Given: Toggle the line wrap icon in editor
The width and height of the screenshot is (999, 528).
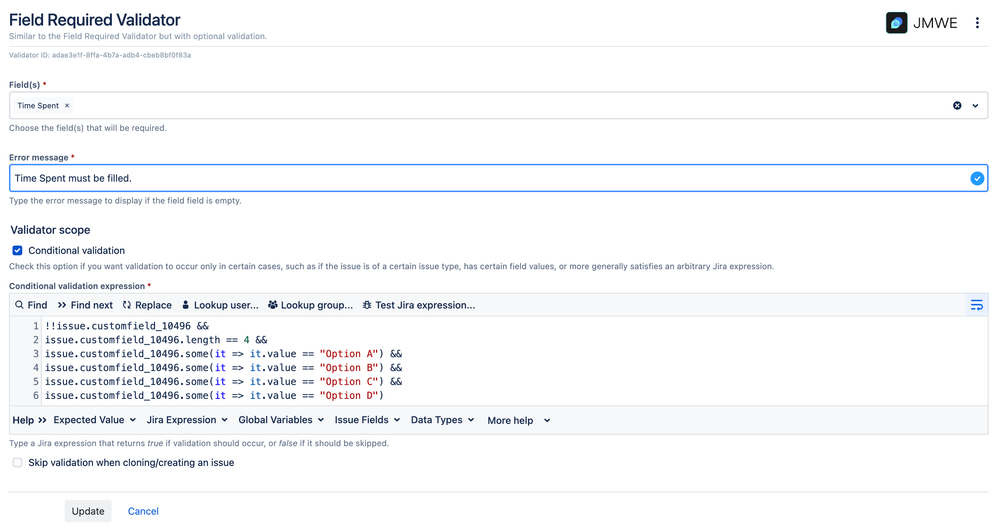Looking at the screenshot, I should coord(976,305).
